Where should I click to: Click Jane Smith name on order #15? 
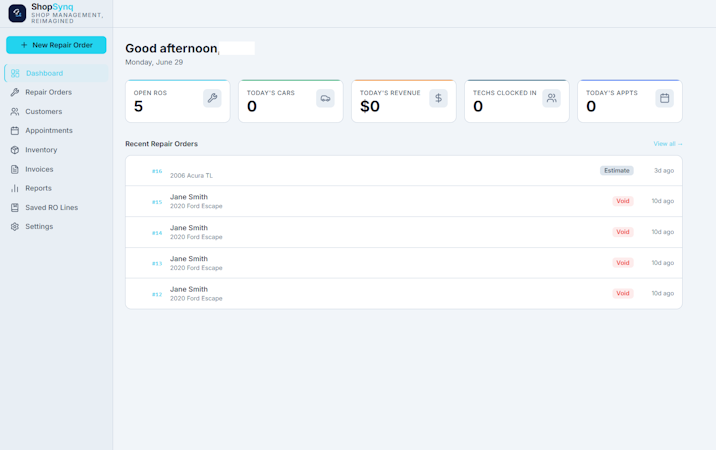tap(189, 197)
